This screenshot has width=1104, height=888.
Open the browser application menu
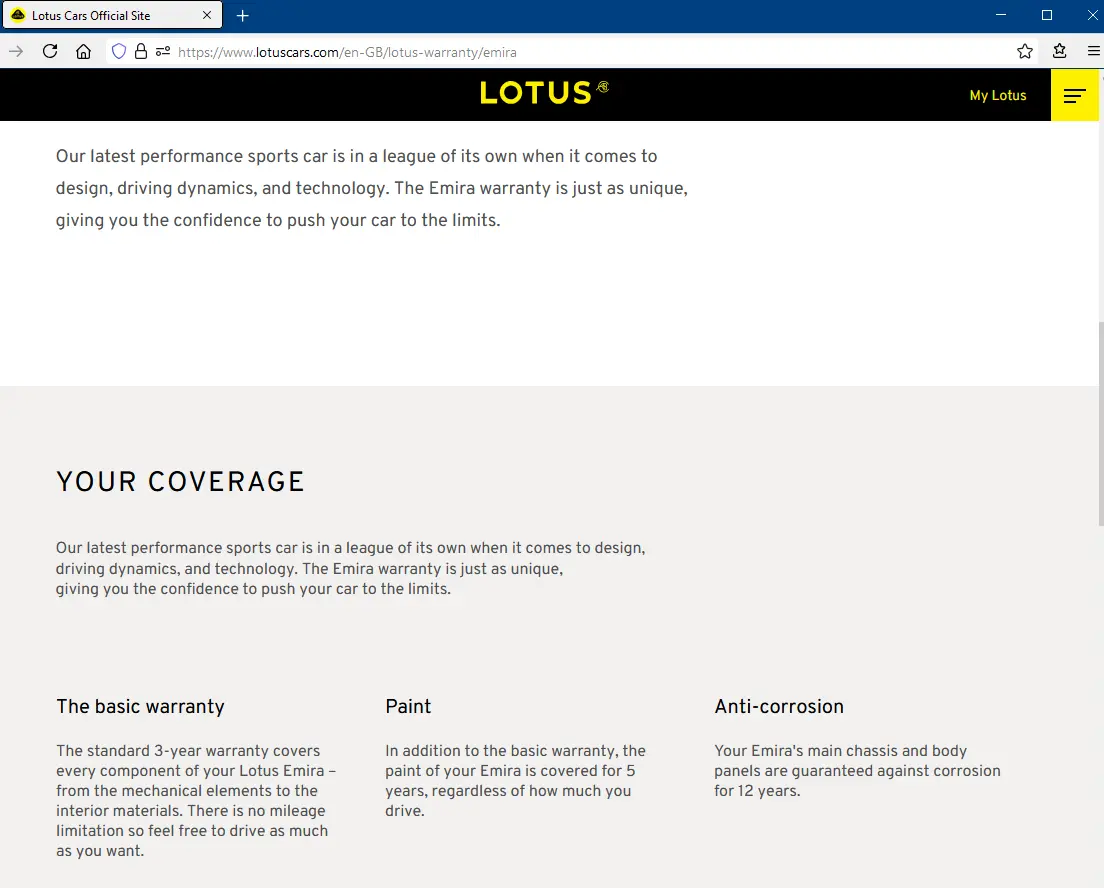(x=1093, y=52)
